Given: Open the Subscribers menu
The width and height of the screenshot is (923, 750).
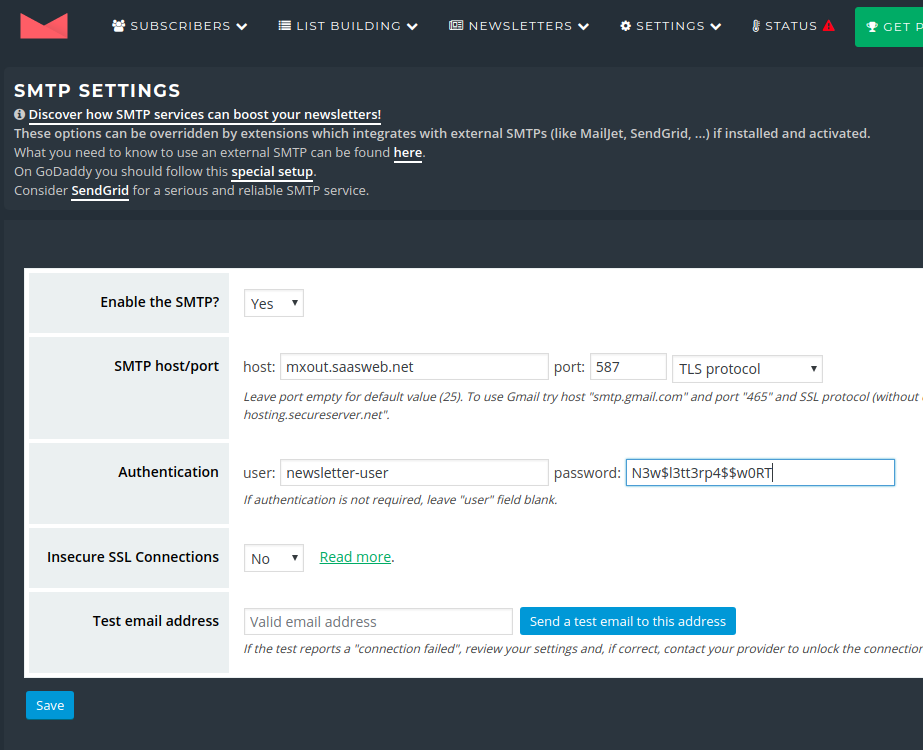Looking at the screenshot, I should pyautogui.click(x=180, y=26).
